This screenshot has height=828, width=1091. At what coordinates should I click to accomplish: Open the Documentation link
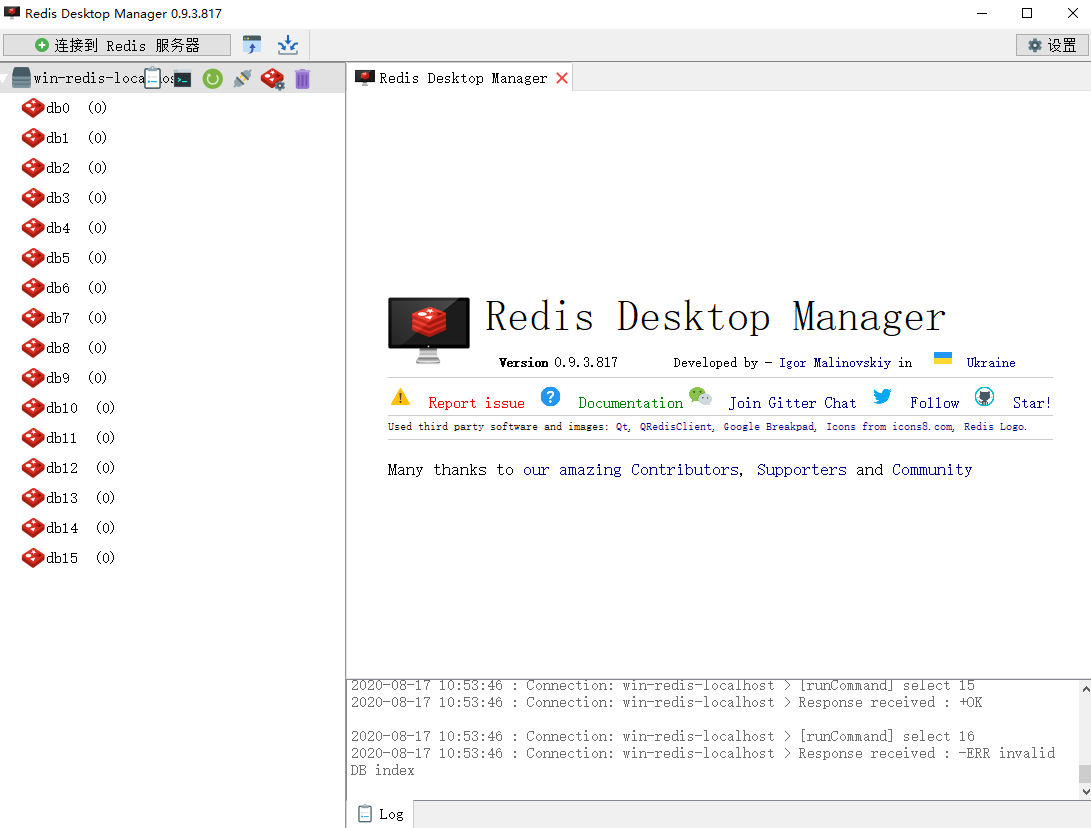[x=630, y=403]
